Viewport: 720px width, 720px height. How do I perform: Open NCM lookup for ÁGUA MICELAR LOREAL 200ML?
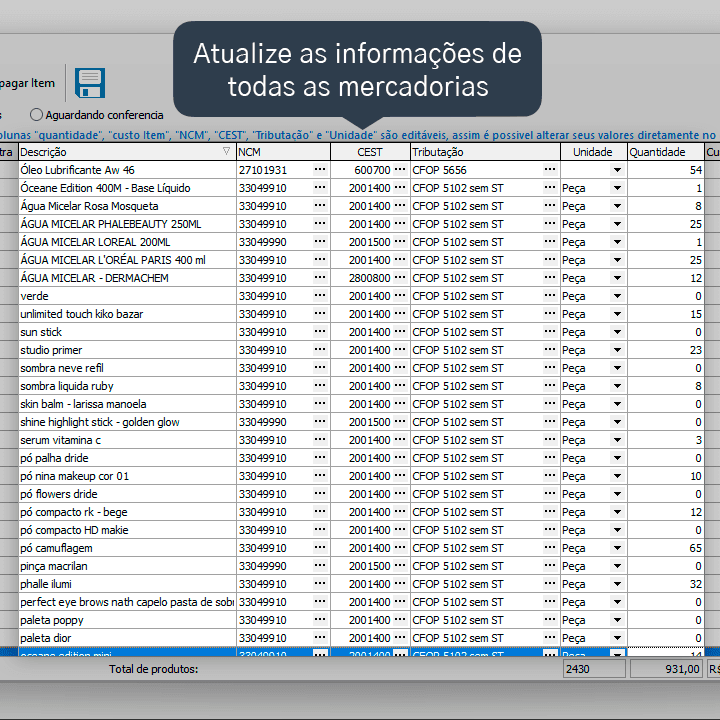[320, 242]
